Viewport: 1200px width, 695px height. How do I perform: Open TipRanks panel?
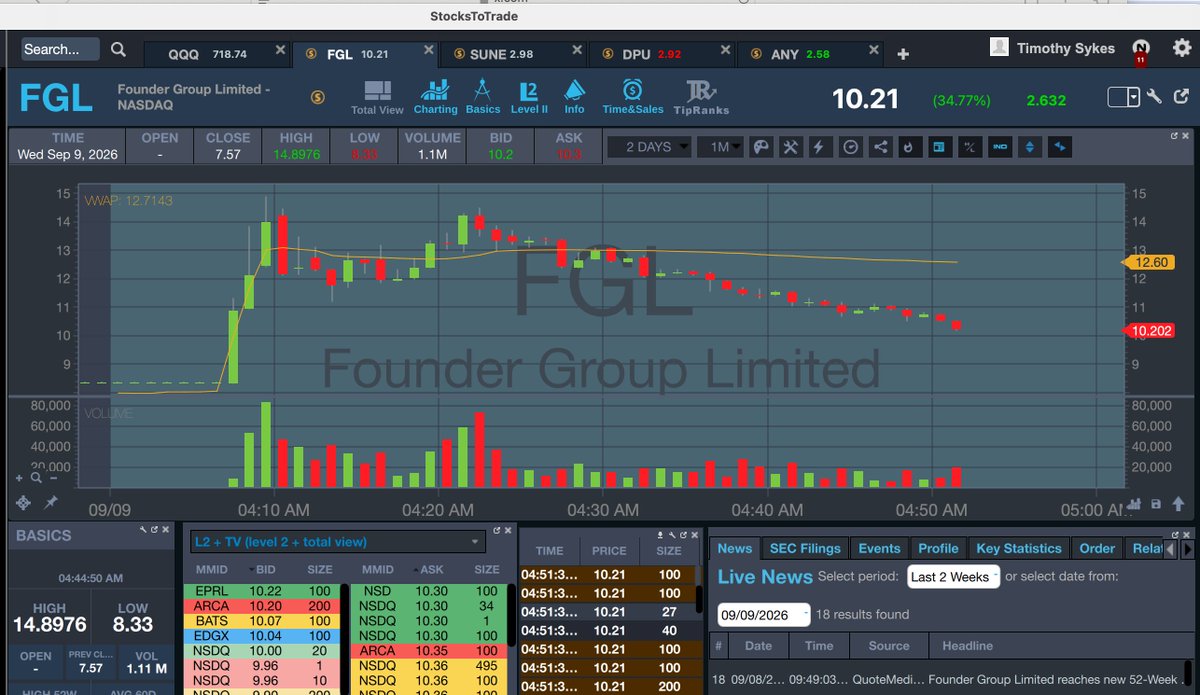pos(701,98)
